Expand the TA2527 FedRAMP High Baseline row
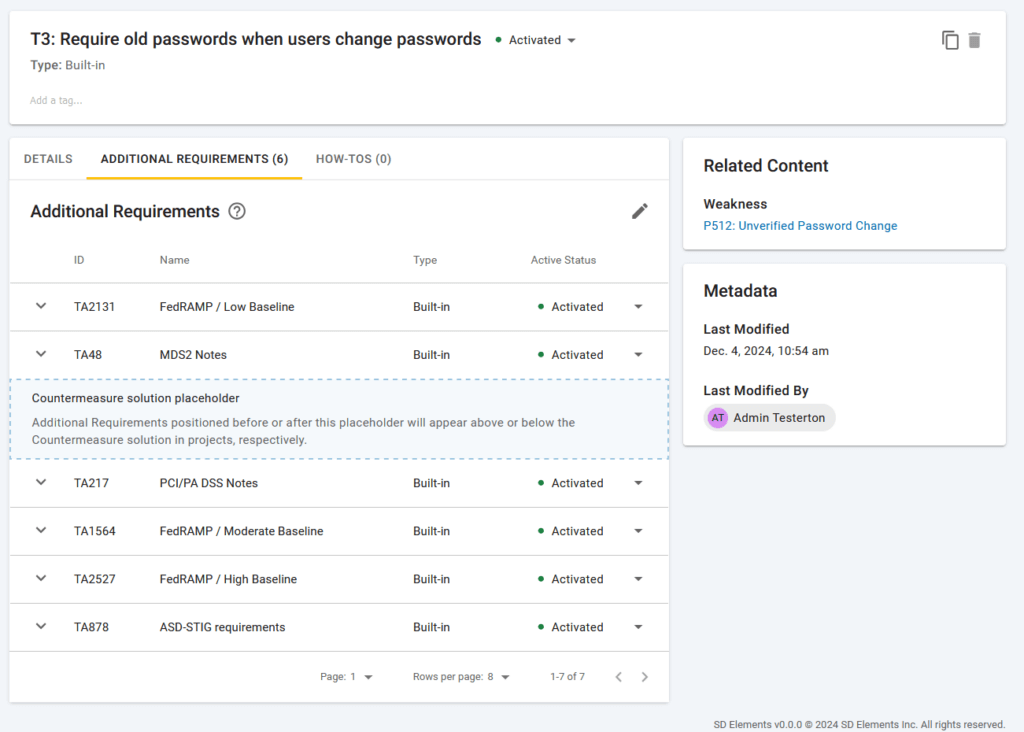1024x732 pixels. [41, 578]
